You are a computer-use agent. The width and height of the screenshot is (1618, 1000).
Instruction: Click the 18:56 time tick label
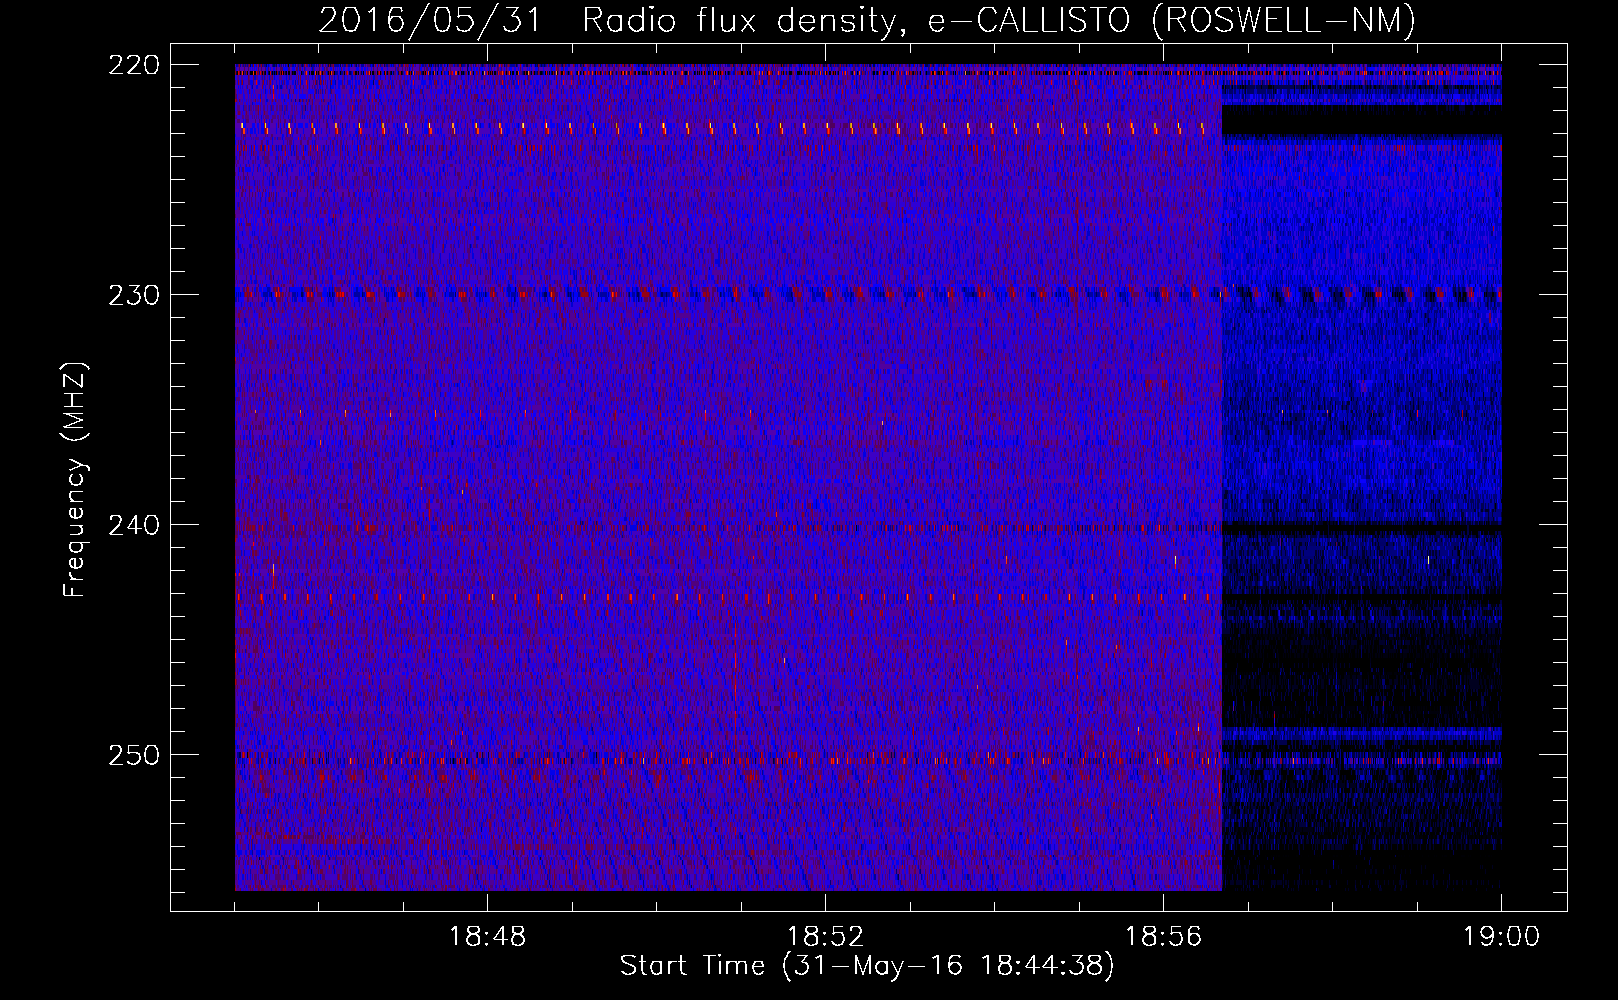click(x=1163, y=937)
